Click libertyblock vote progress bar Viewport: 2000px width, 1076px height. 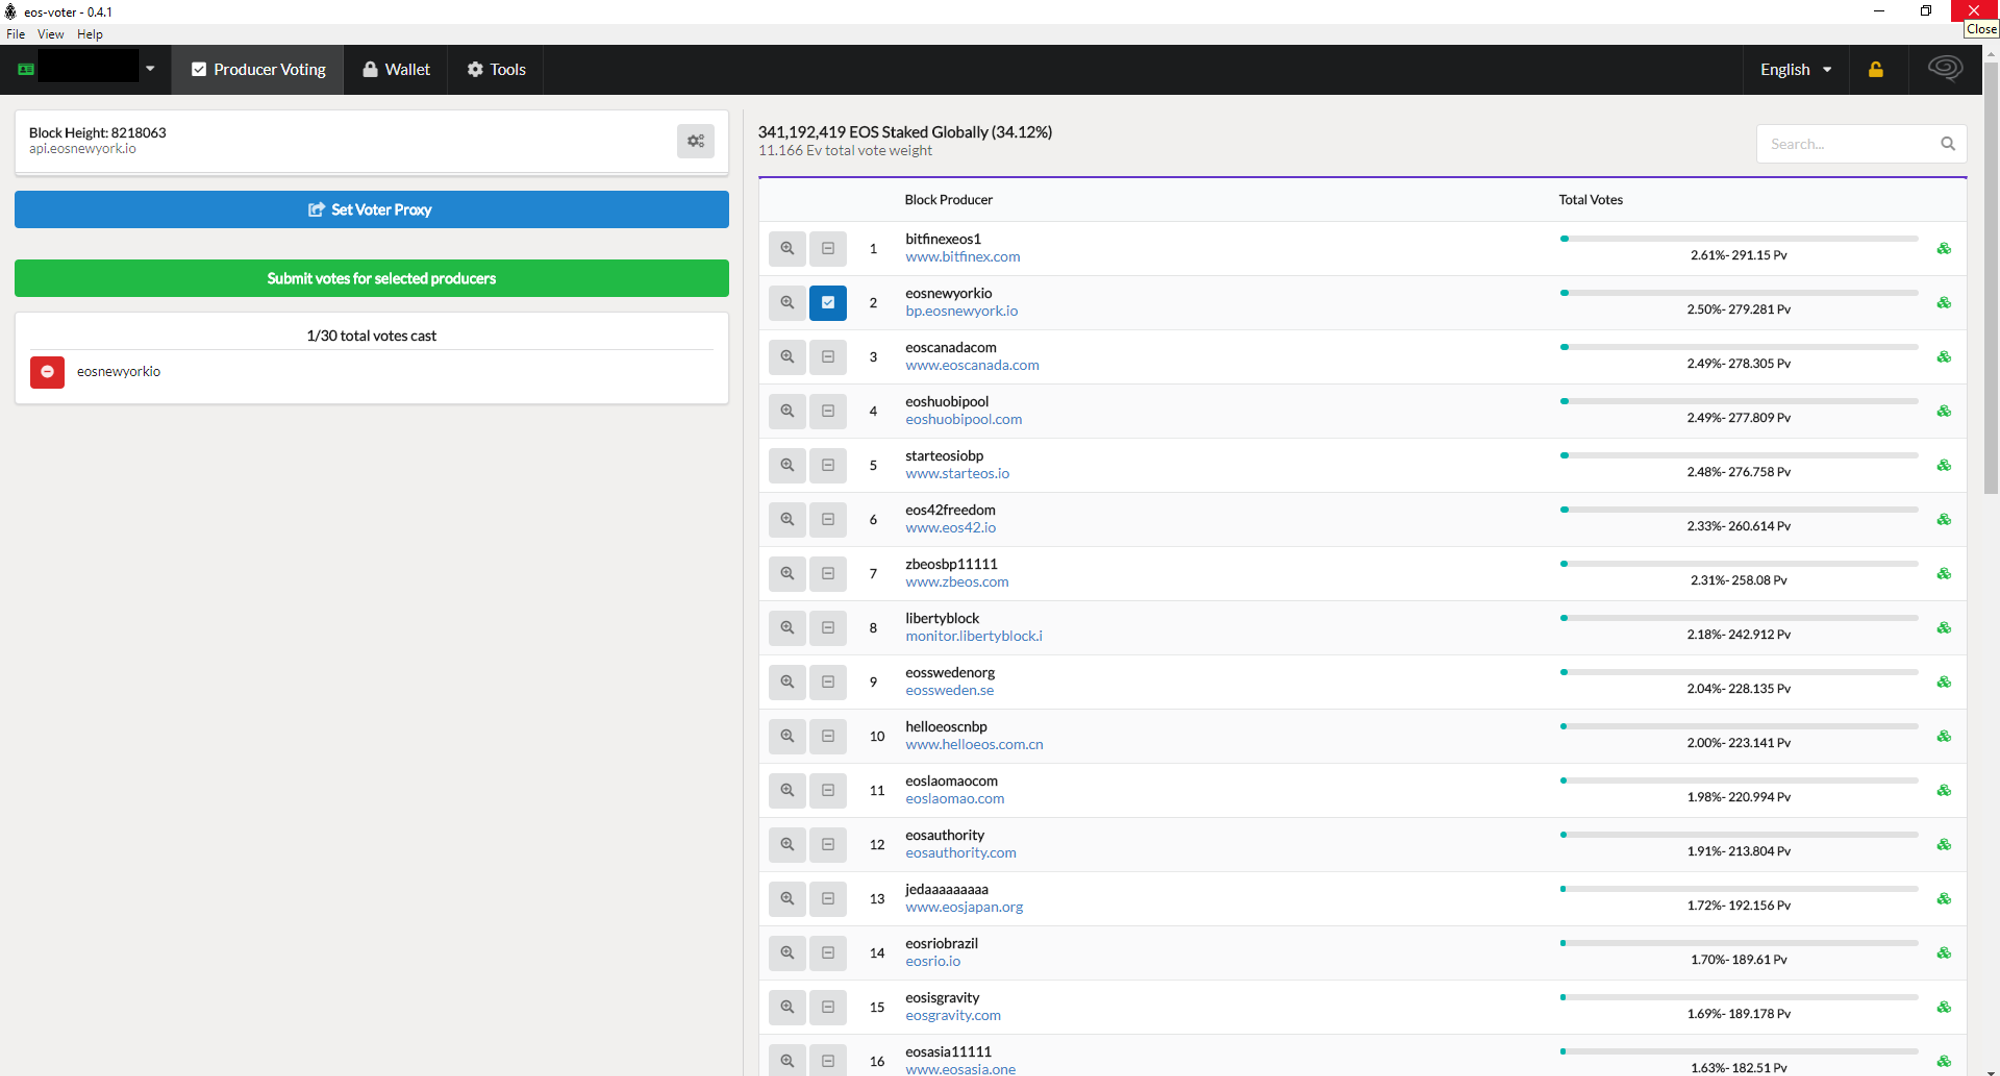pos(1739,618)
